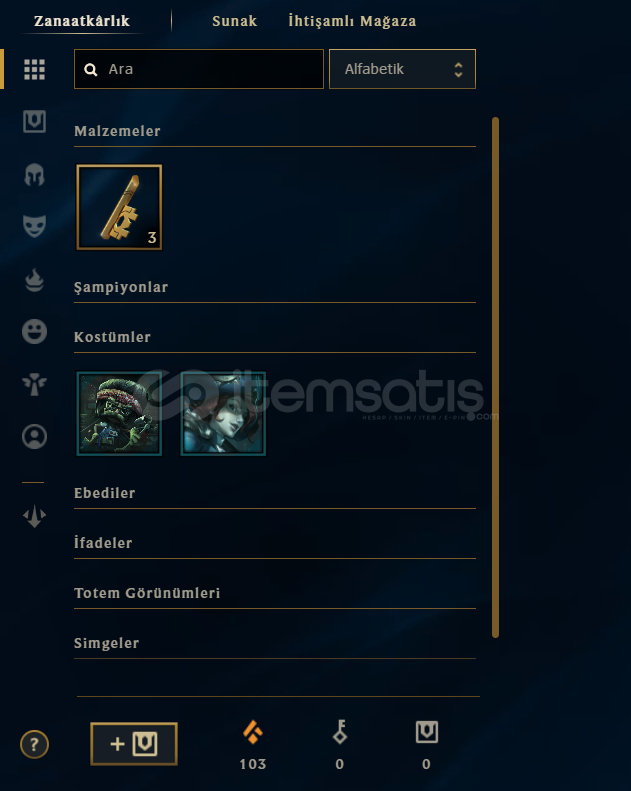Click the loot list vertical scrollbar
The width and height of the screenshot is (631, 791).
(x=495, y=377)
